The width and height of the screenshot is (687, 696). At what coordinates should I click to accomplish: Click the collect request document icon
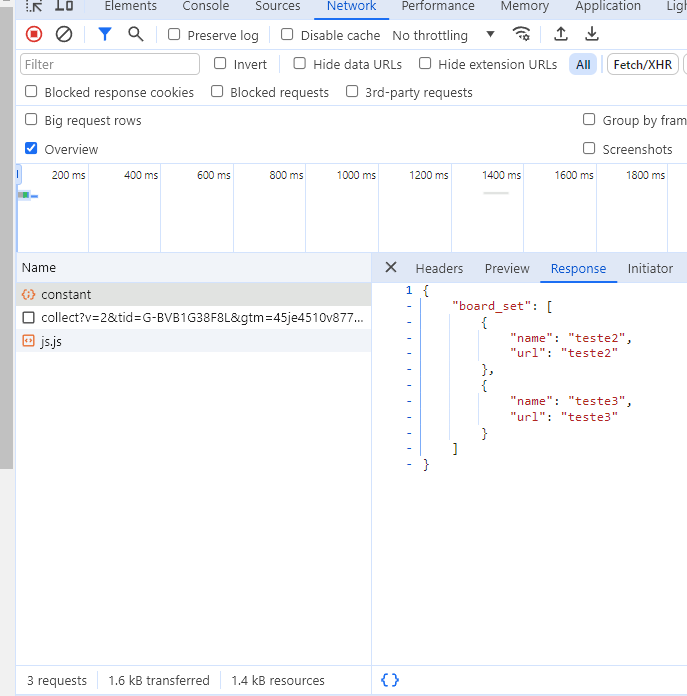pyautogui.click(x=28, y=317)
